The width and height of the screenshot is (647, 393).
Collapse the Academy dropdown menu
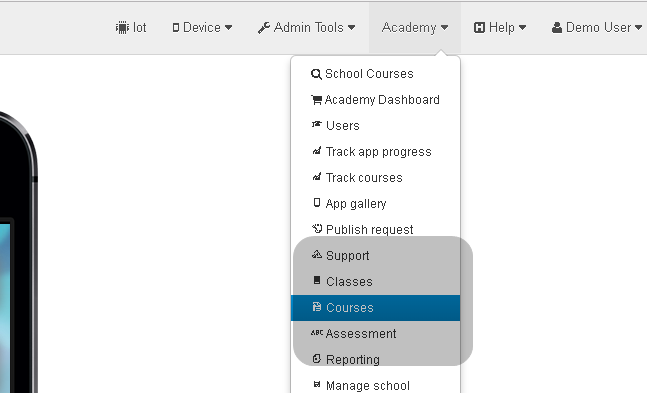tap(415, 28)
